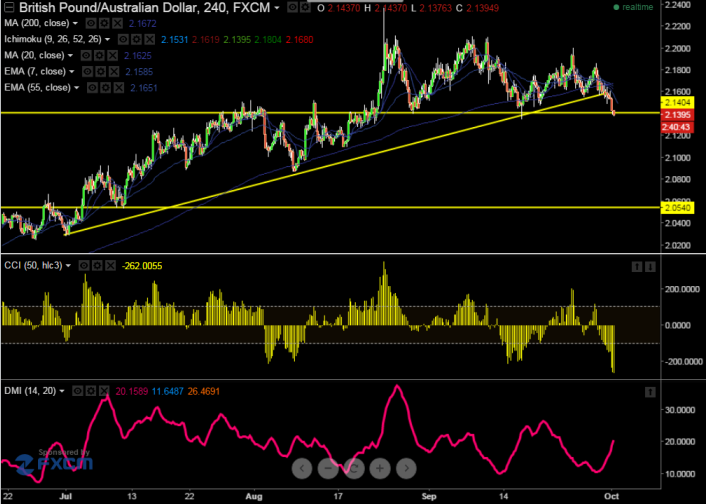
Task: Click the 2.2000 price axis label
Action: (x=678, y=49)
